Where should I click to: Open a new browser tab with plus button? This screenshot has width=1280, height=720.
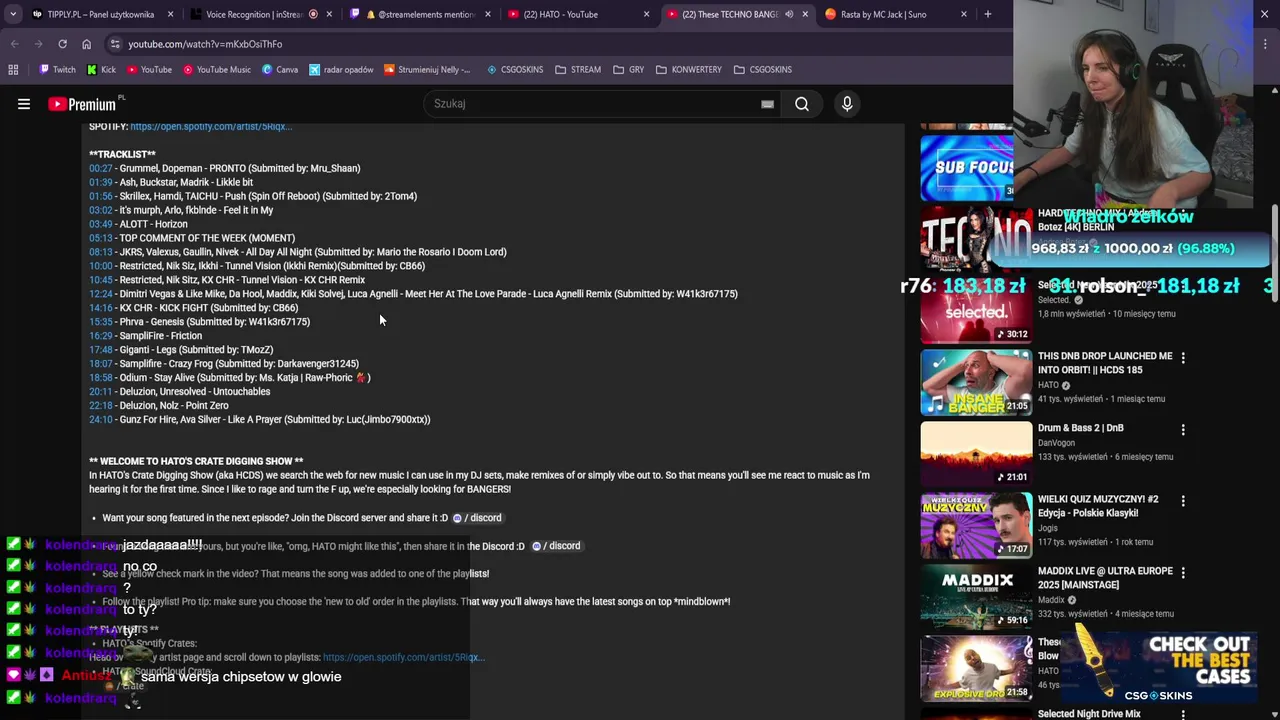pyautogui.click(x=988, y=14)
